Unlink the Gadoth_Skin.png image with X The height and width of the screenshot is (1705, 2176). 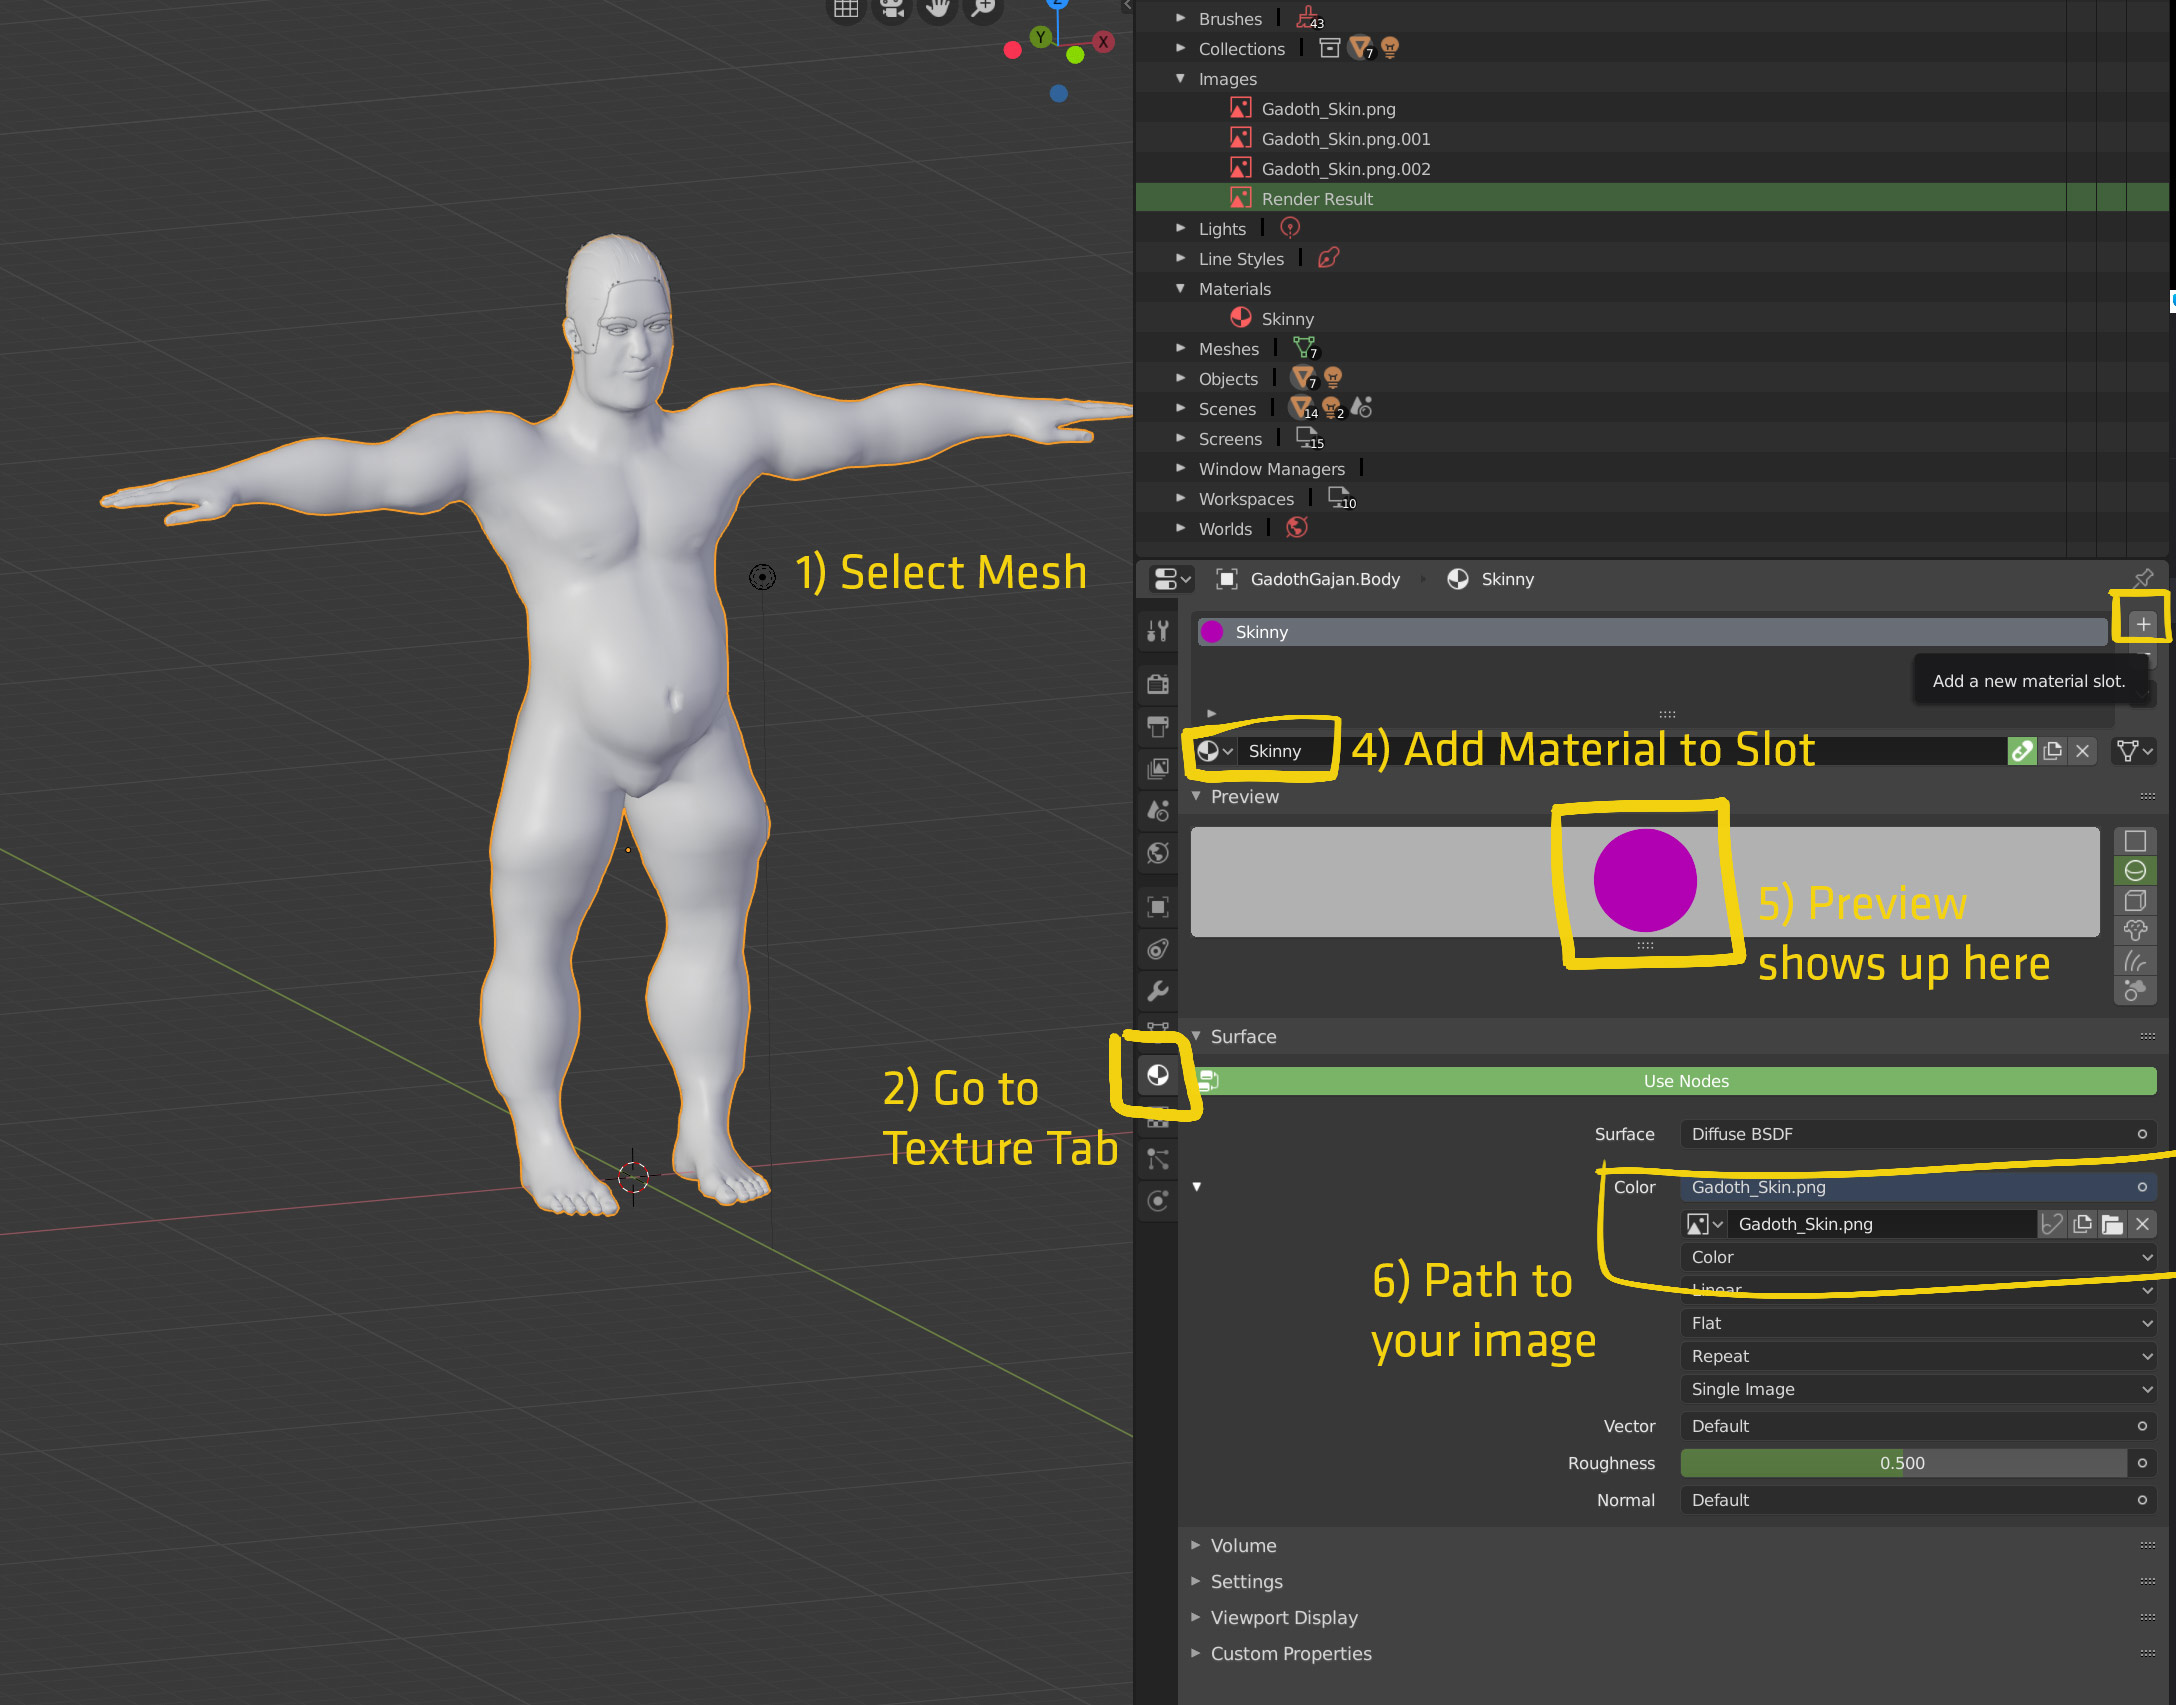click(2142, 1224)
